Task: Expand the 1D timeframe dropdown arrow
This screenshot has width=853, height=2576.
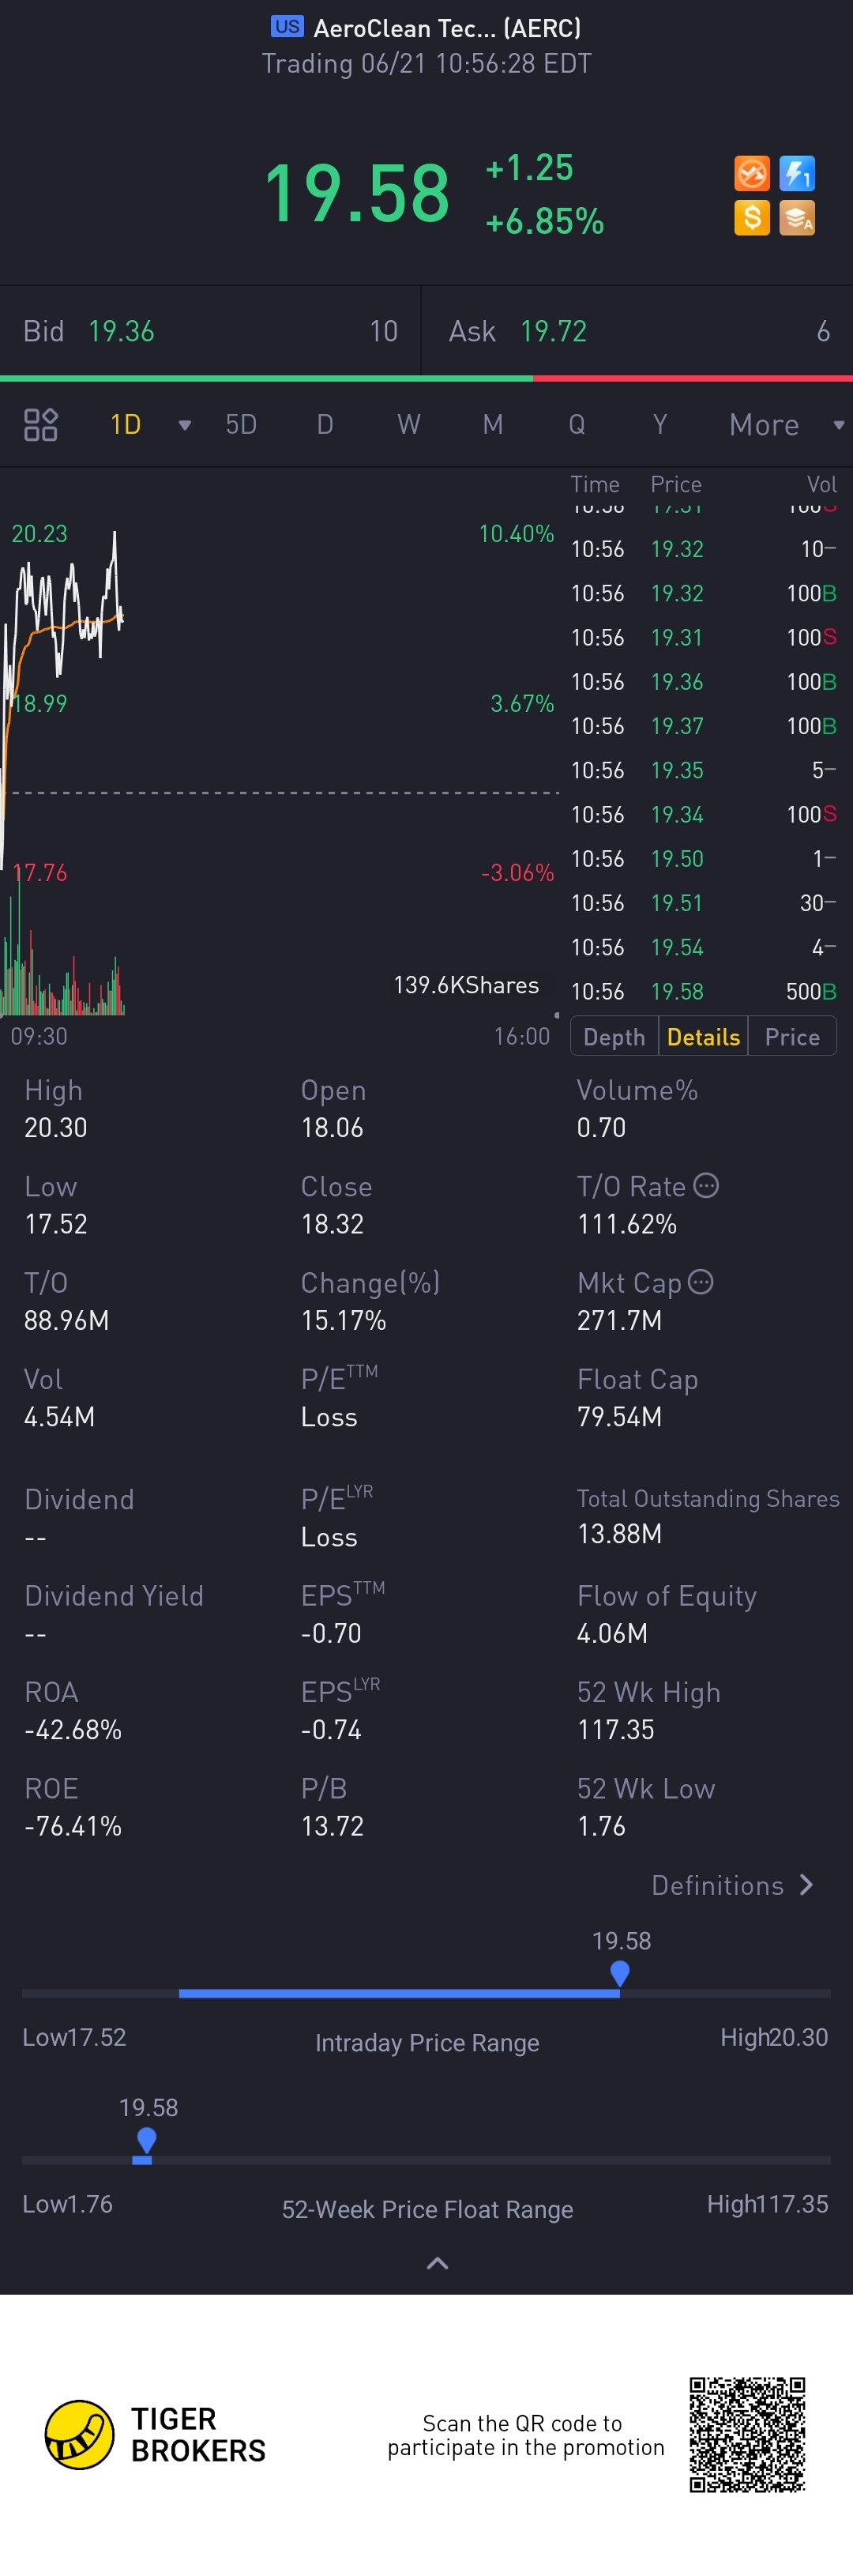Action: point(184,425)
